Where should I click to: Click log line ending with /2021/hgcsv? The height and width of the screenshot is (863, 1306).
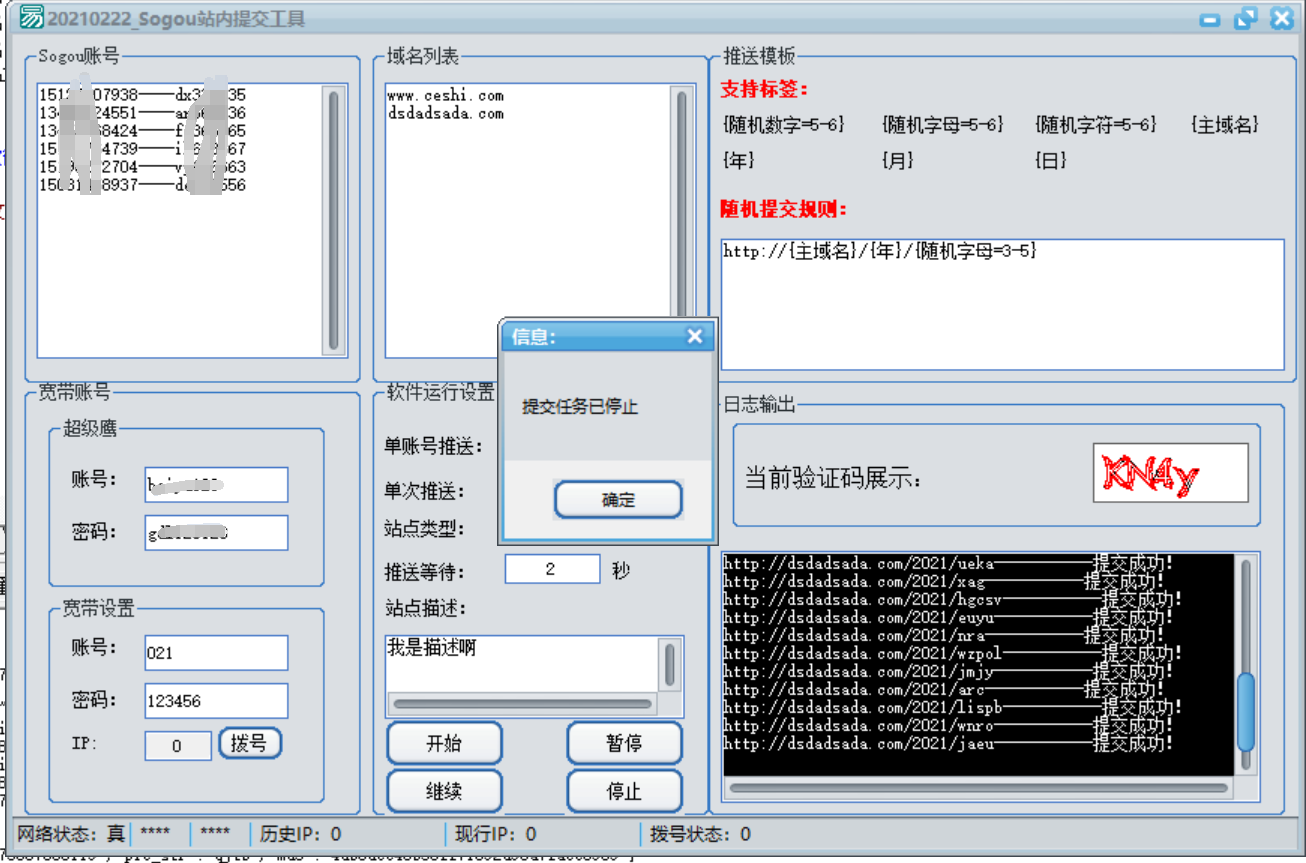click(x=953, y=599)
